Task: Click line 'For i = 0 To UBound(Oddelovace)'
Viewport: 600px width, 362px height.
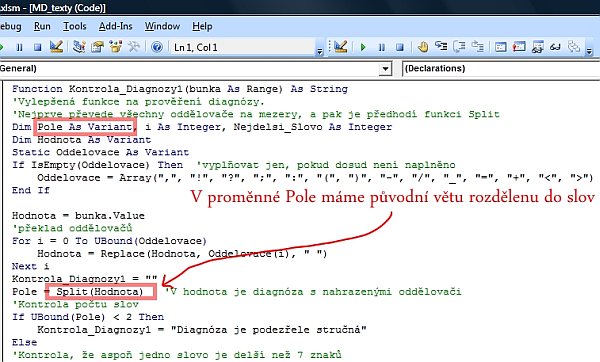Action: 109,241
